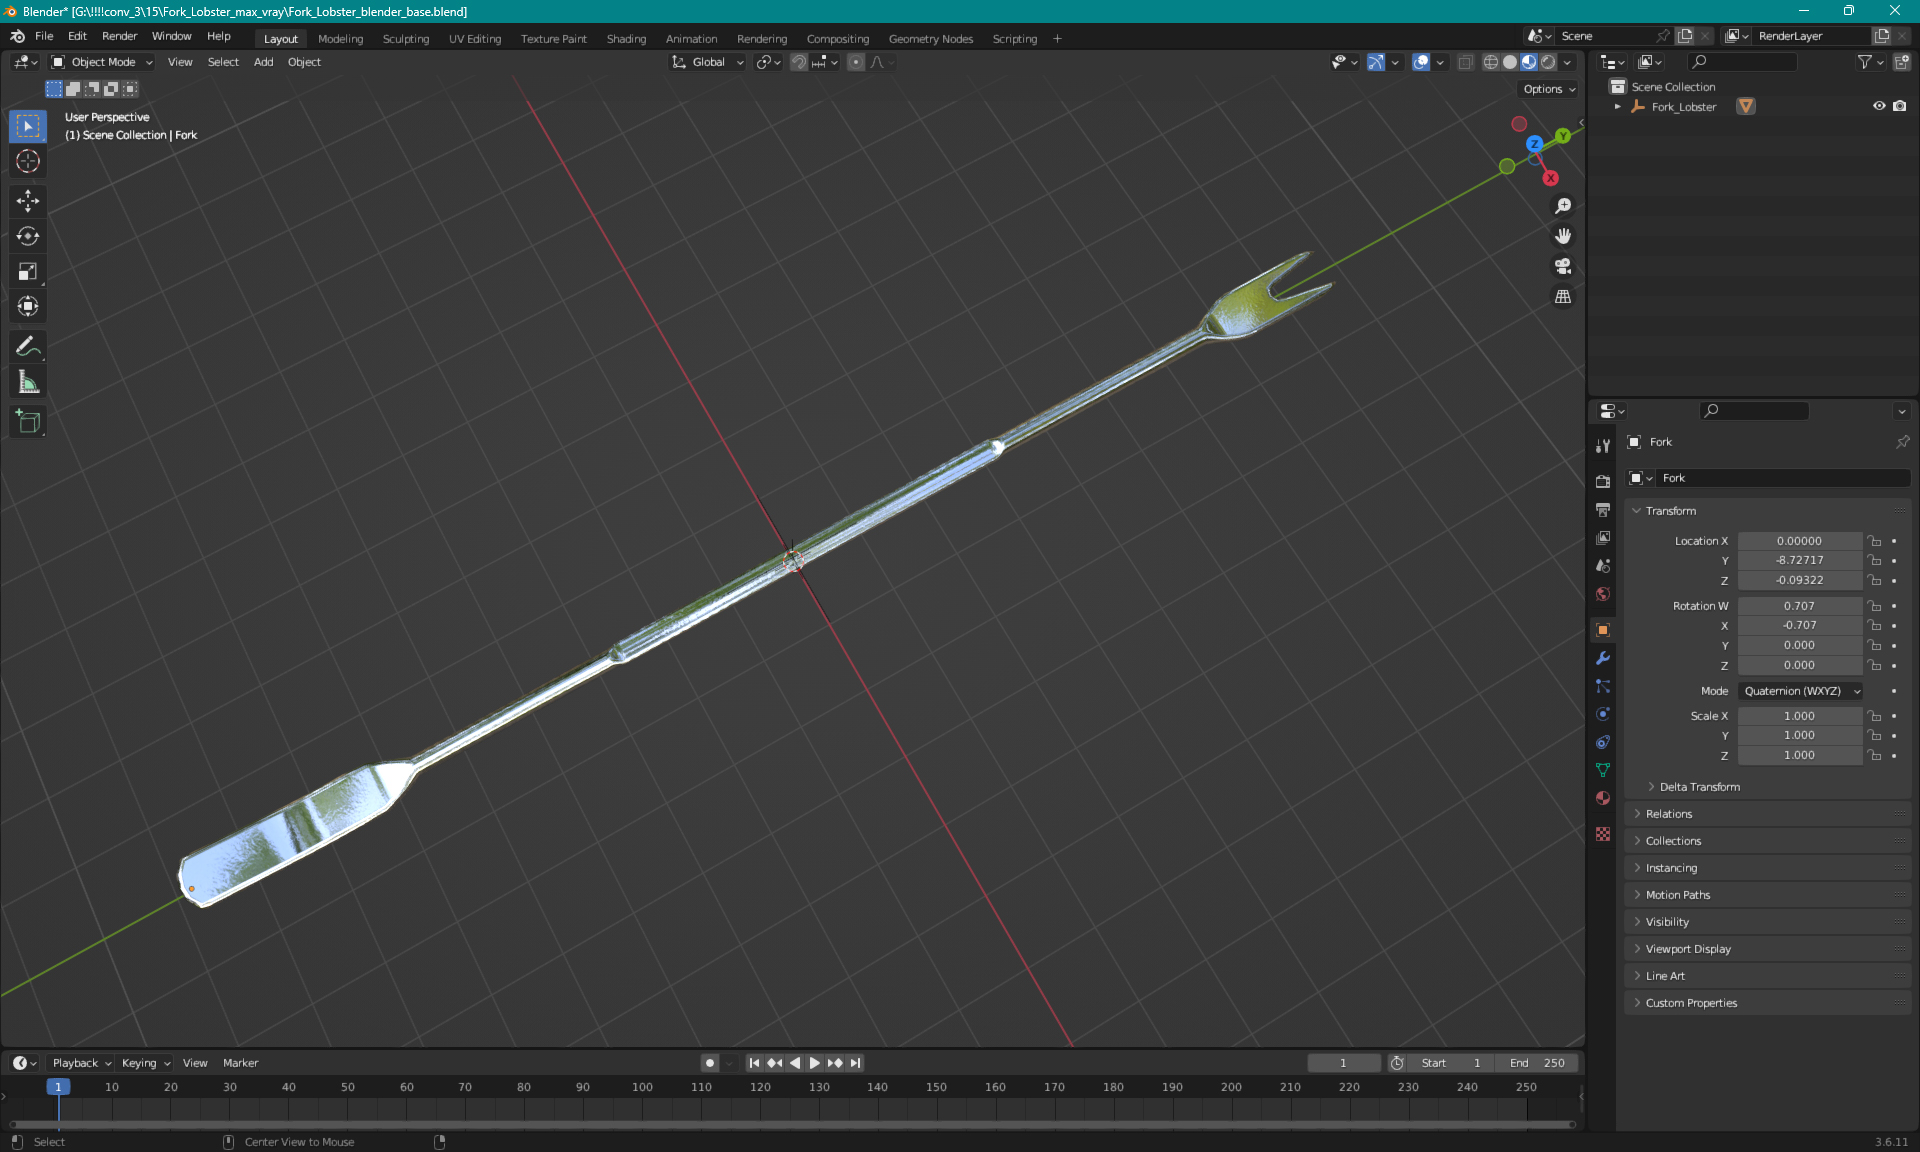Switch to the Shading workspace tab
The height and width of the screenshot is (1152, 1920).
pos(626,39)
